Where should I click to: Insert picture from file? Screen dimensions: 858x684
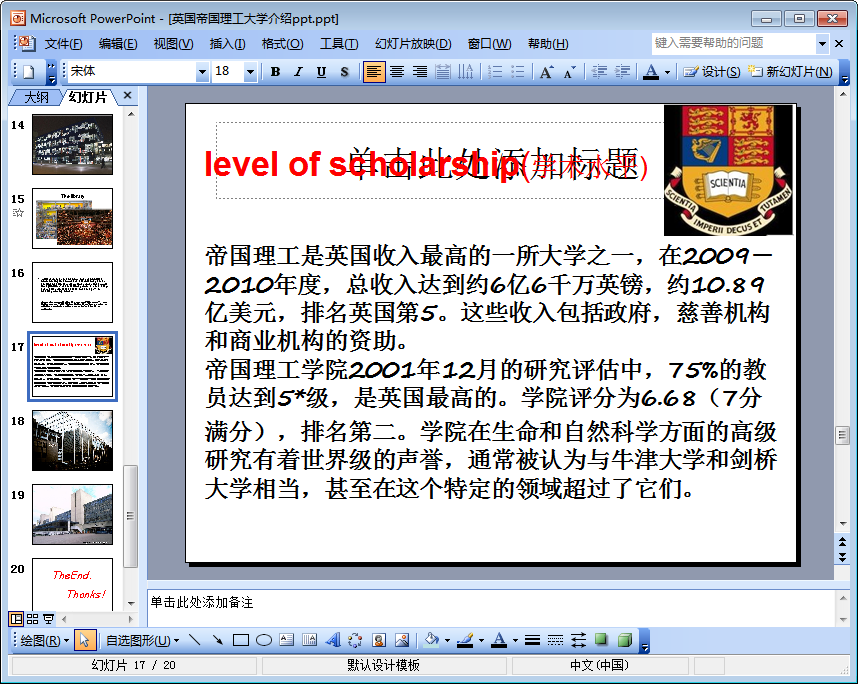pos(402,640)
